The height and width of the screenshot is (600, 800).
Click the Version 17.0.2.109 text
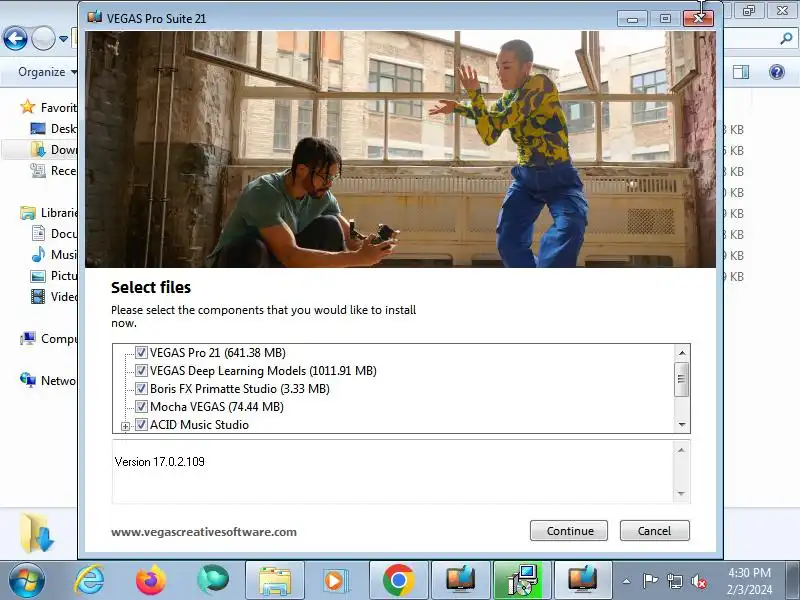(x=160, y=462)
